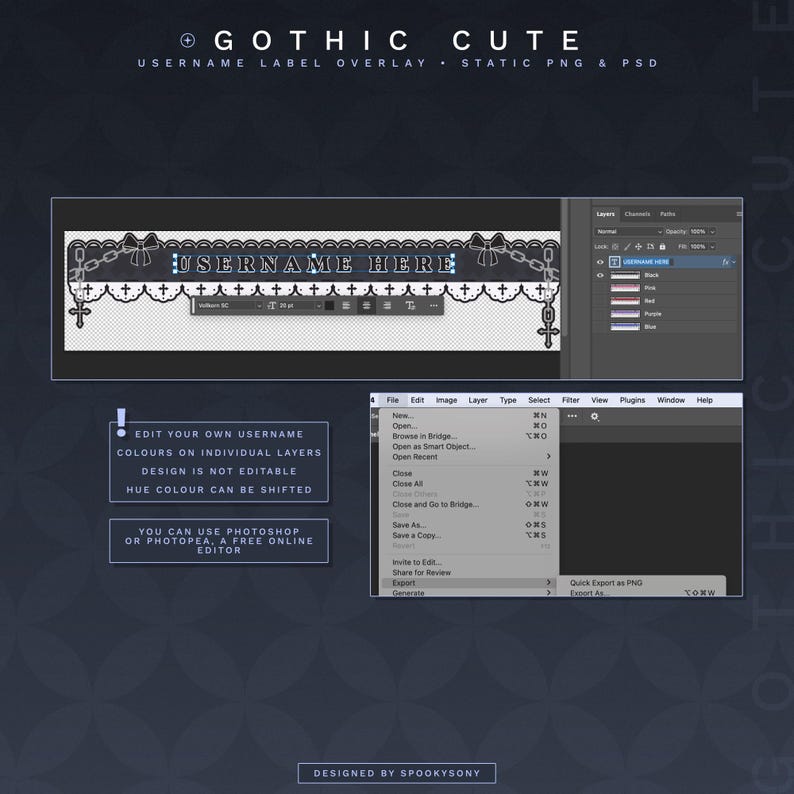Image resolution: width=794 pixels, height=794 pixels.
Task: Show the Red layer visibility box
Action: click(x=600, y=301)
